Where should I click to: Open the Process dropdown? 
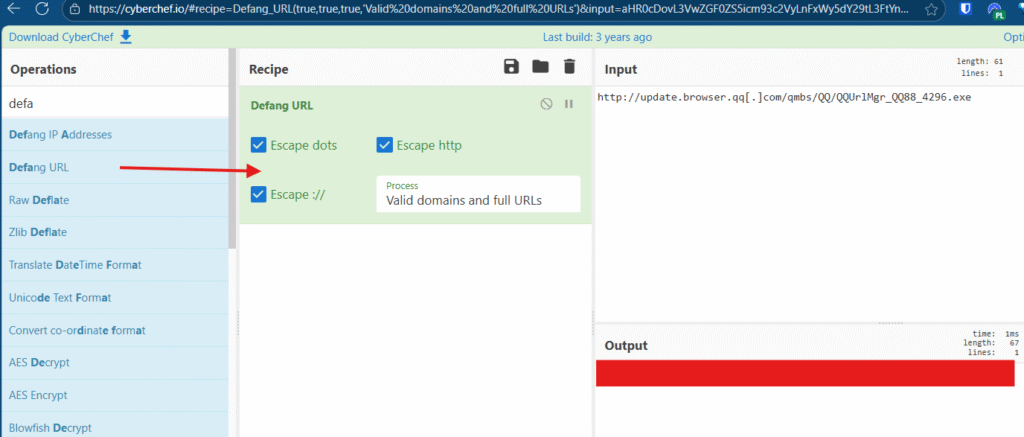[478, 194]
